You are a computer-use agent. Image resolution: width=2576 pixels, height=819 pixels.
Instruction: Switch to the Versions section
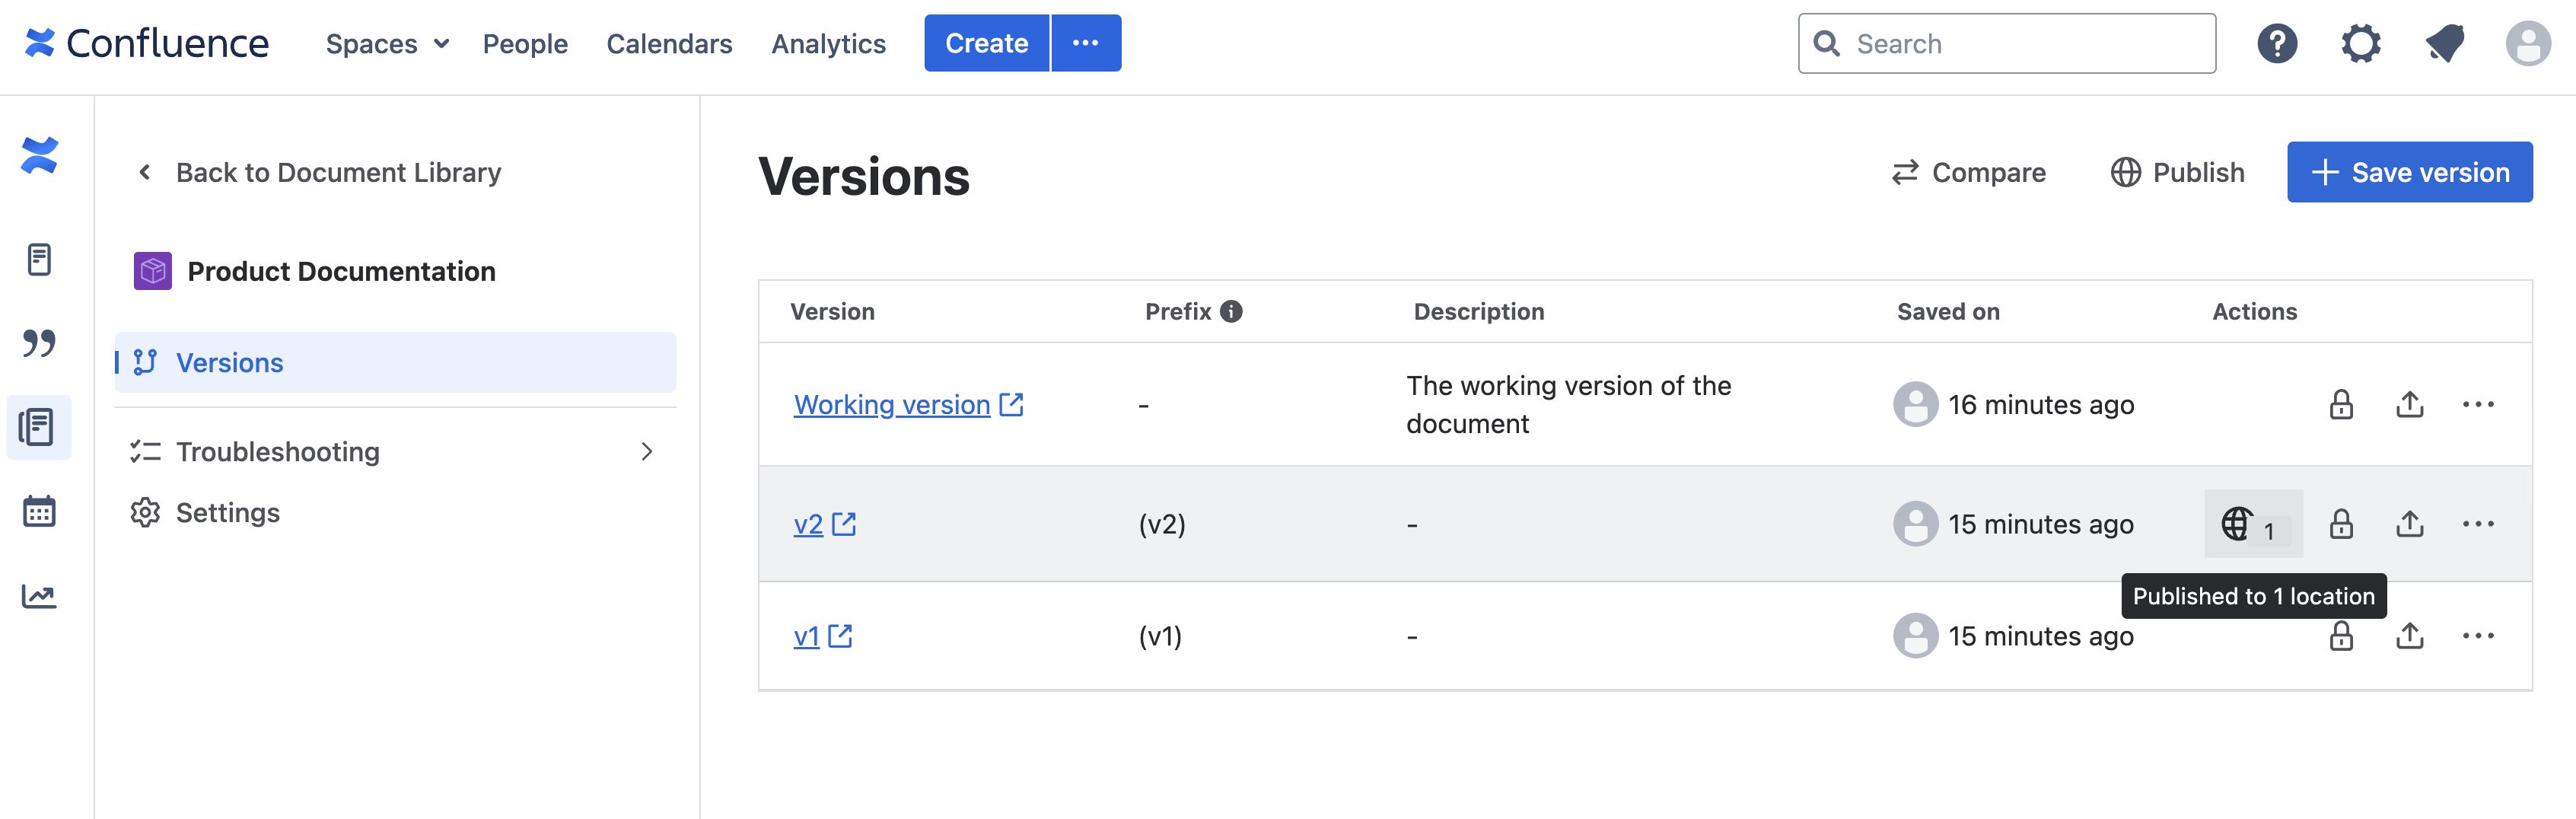click(229, 362)
